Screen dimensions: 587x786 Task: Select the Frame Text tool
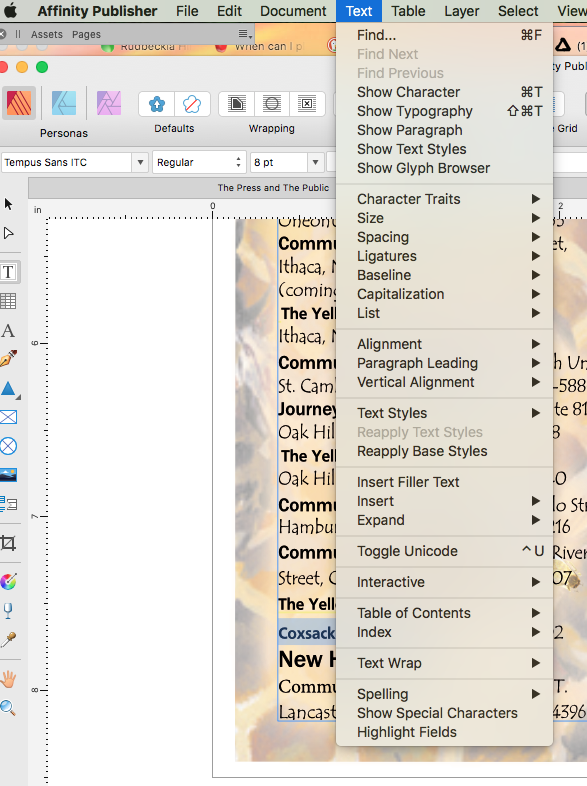click(x=9, y=272)
